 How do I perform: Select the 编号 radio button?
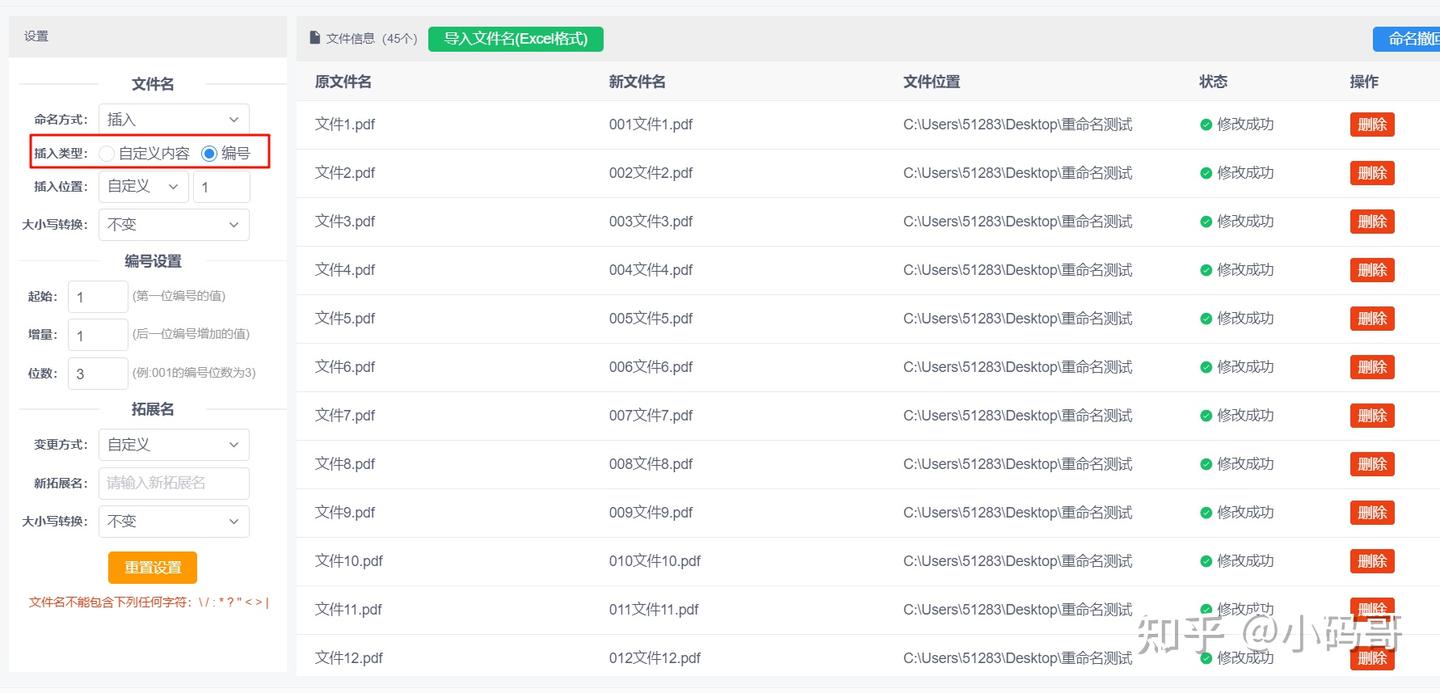coord(209,154)
